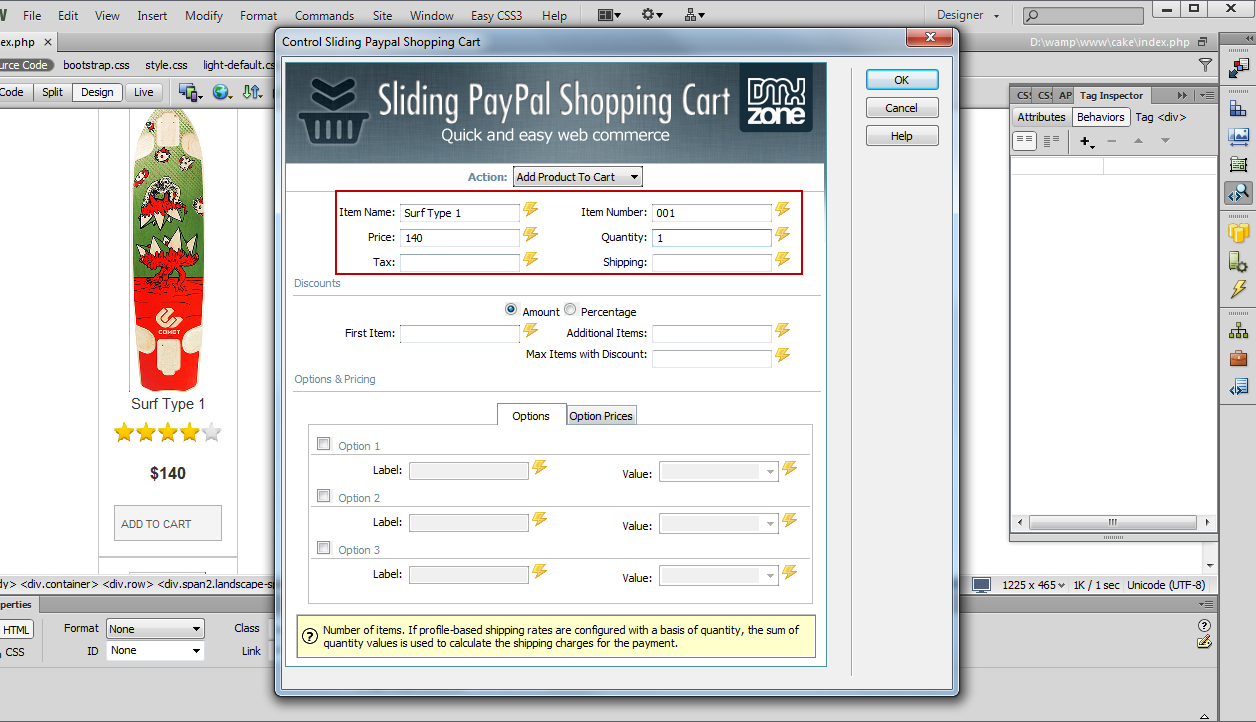Switch to Split view

pos(52,92)
